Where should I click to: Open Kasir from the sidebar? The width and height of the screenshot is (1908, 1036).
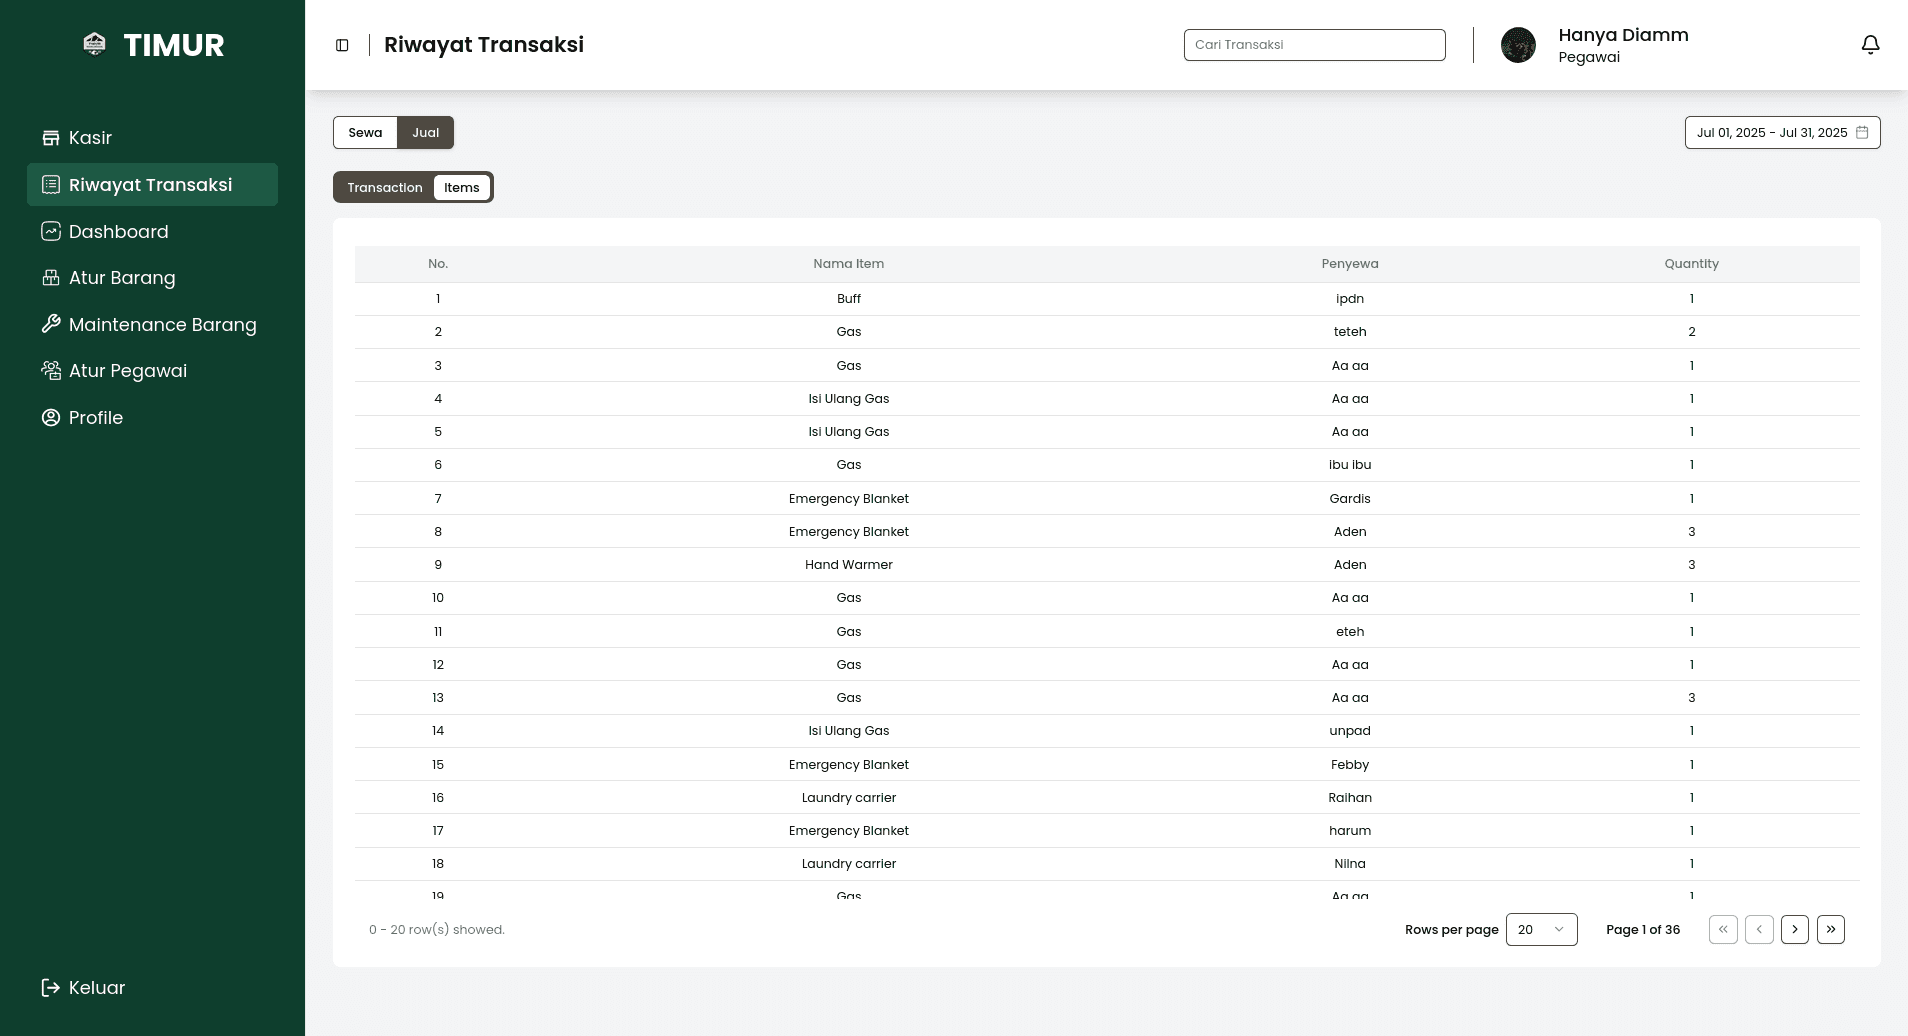[90, 138]
